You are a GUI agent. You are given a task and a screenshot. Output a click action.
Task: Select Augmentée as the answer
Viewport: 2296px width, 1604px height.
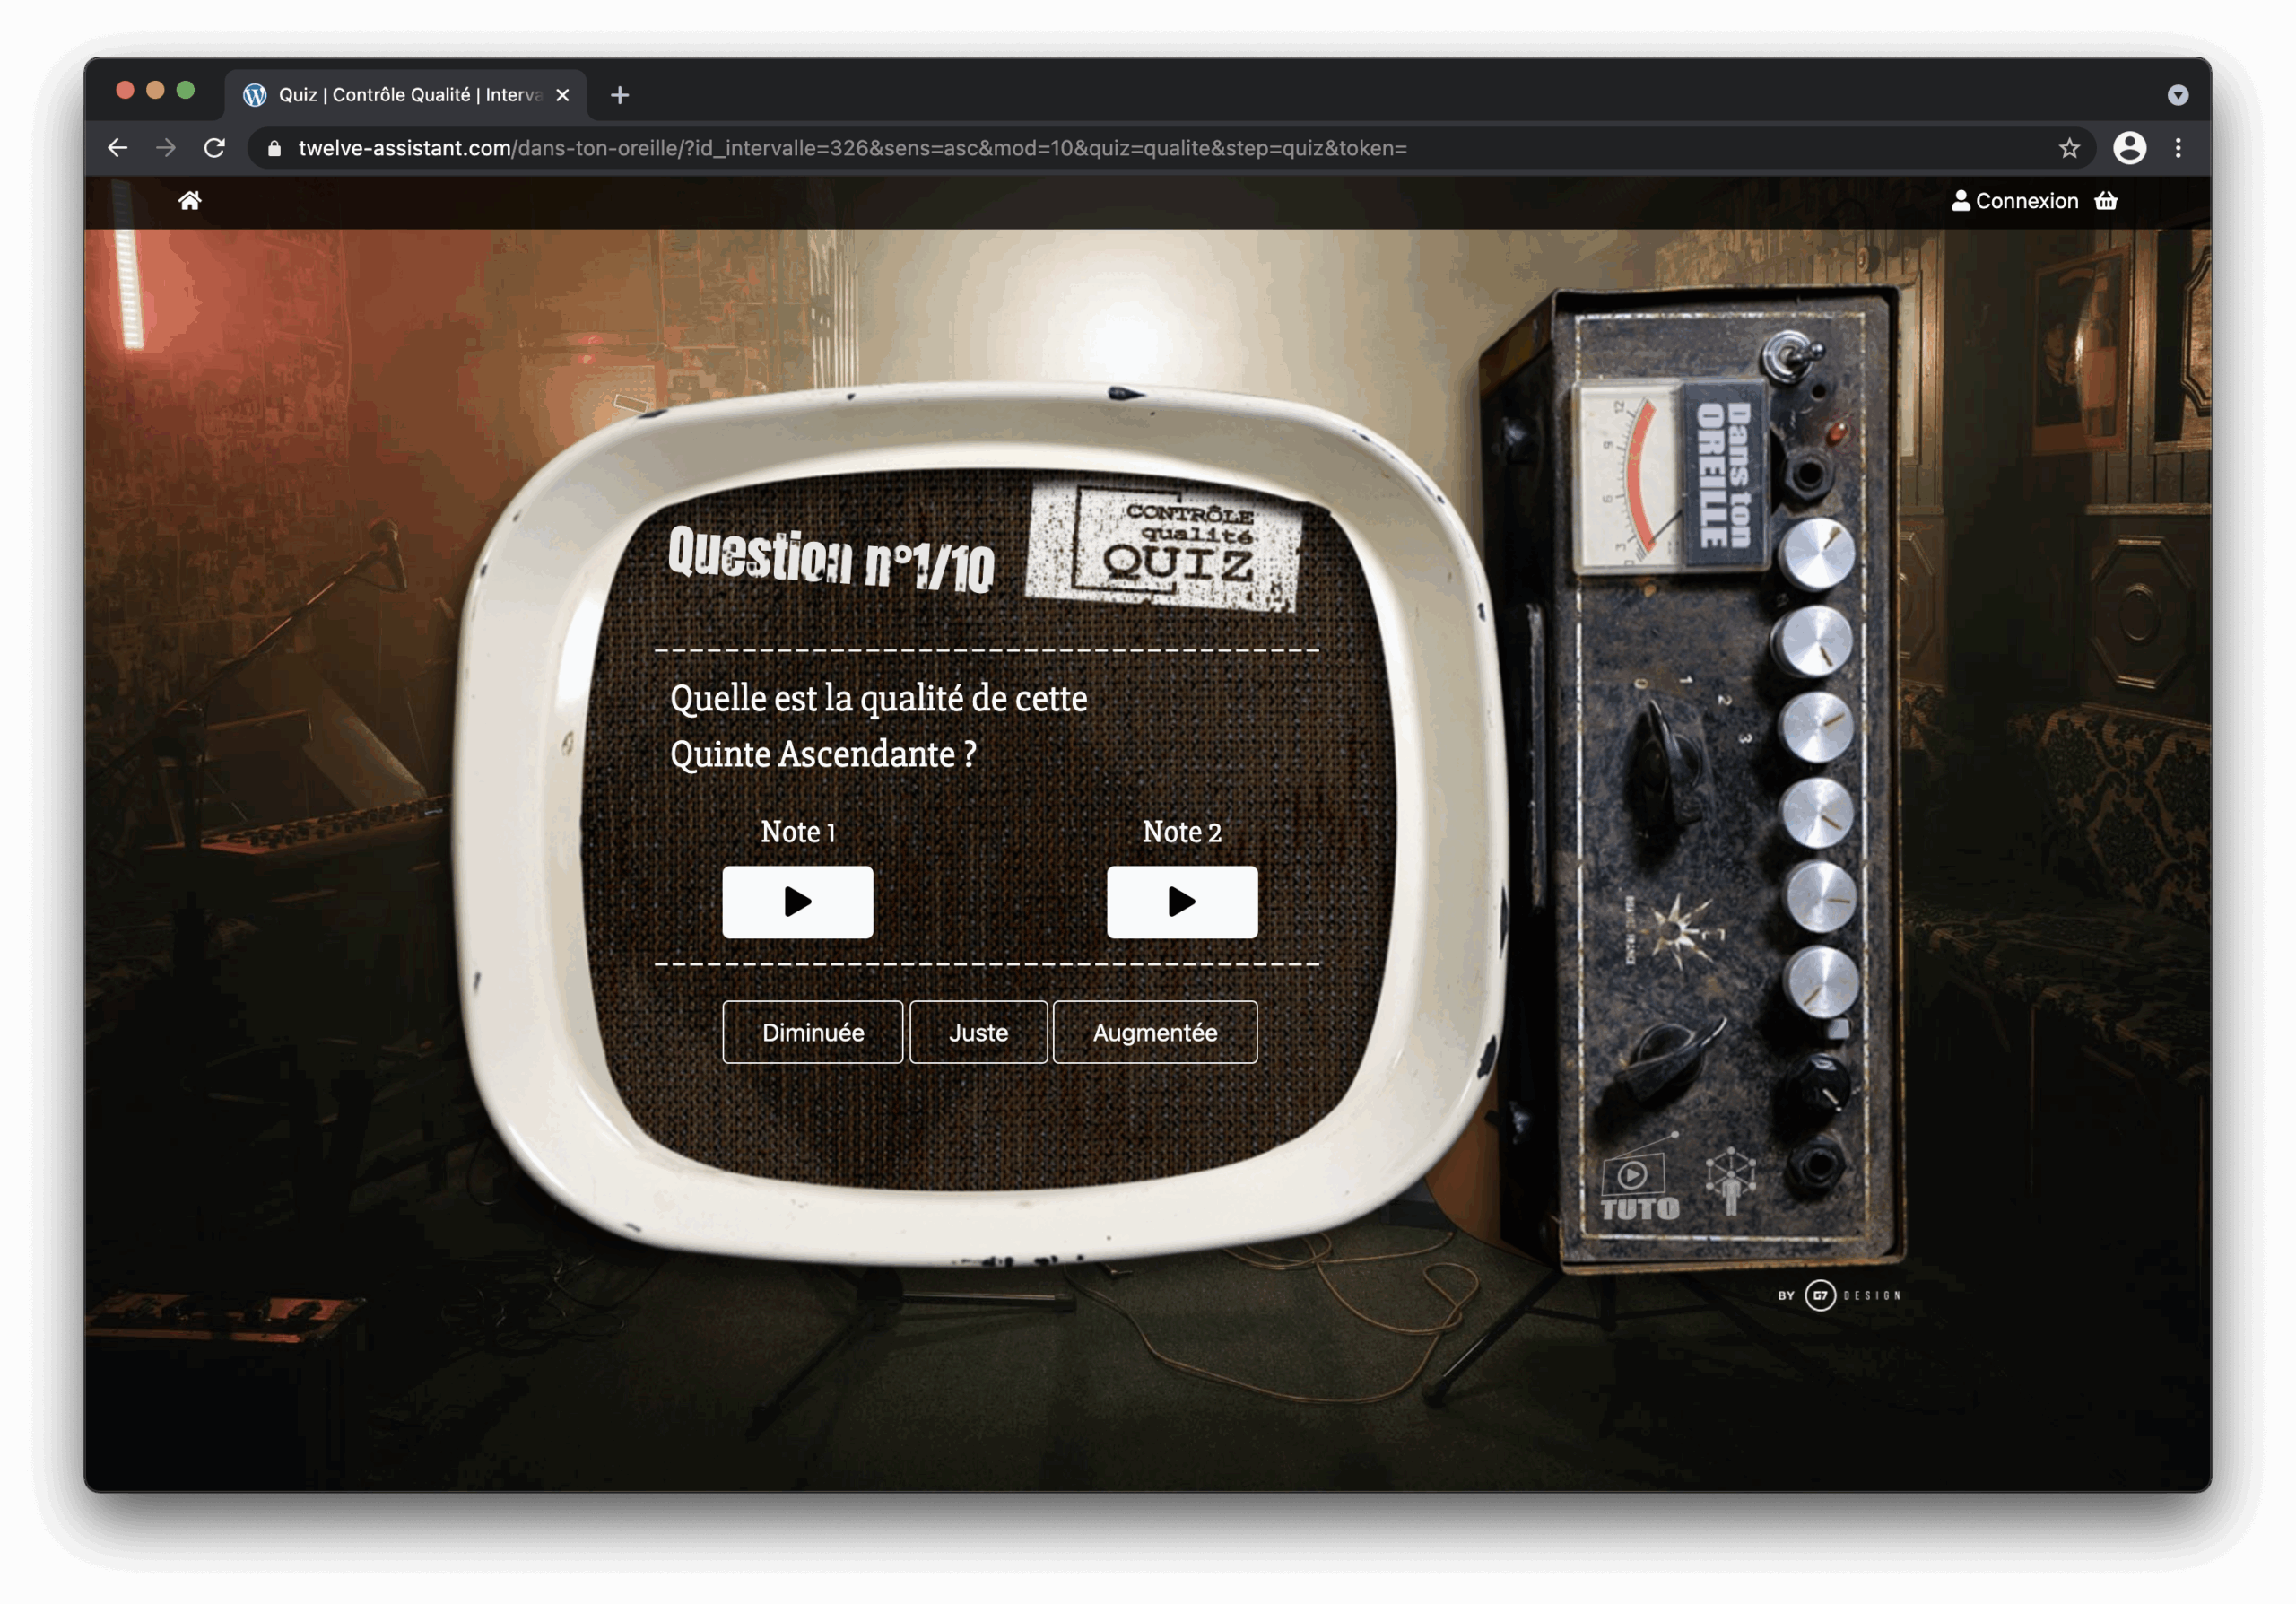[x=1154, y=1032]
